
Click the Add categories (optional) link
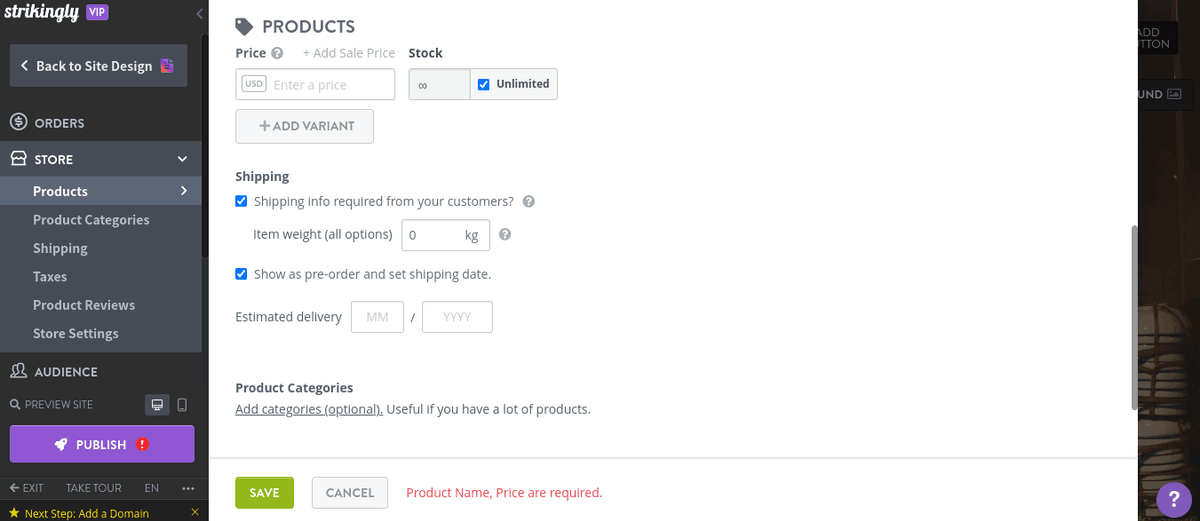click(x=309, y=409)
